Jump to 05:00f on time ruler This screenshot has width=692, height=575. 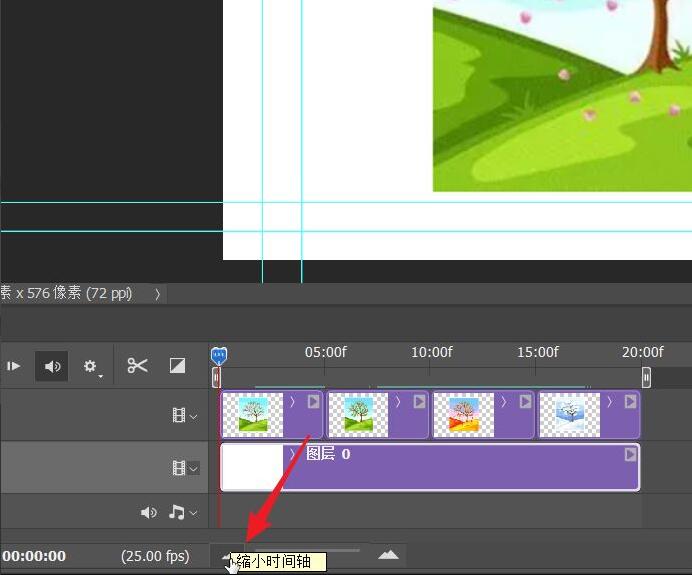click(325, 352)
